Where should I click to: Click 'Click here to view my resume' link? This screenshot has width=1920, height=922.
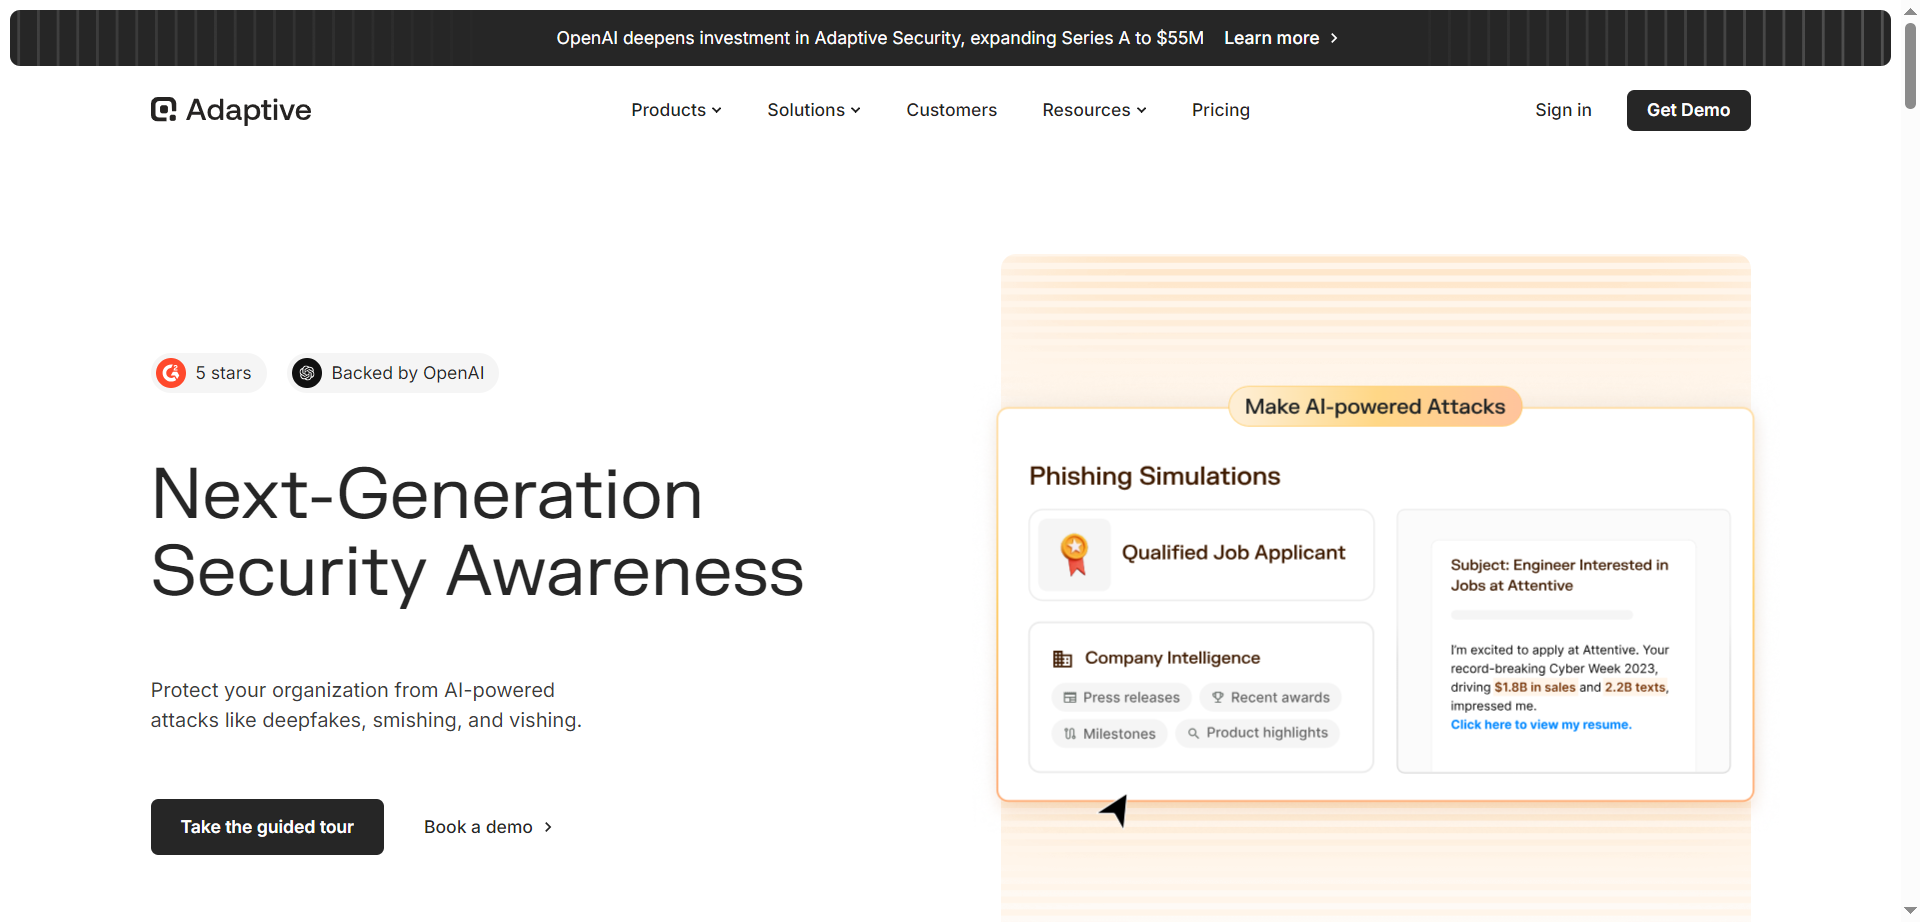coord(1541,725)
